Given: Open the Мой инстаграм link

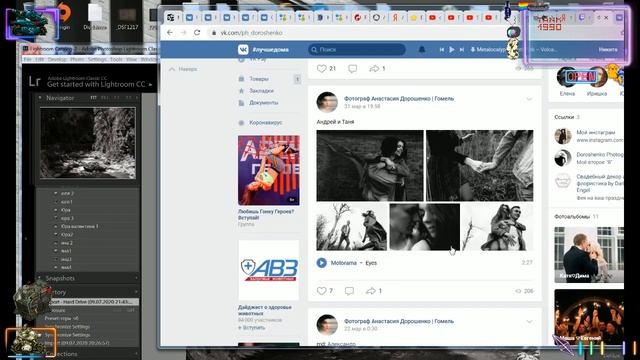Looking at the screenshot, I should coord(596,132).
